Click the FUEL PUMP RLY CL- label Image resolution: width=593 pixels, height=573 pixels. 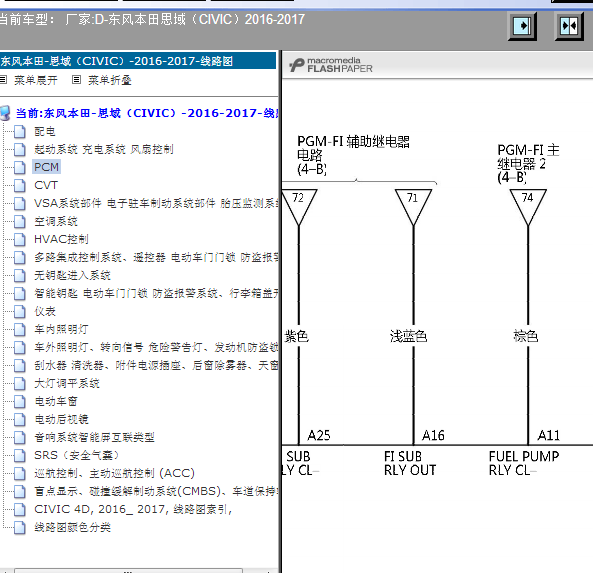(524, 463)
